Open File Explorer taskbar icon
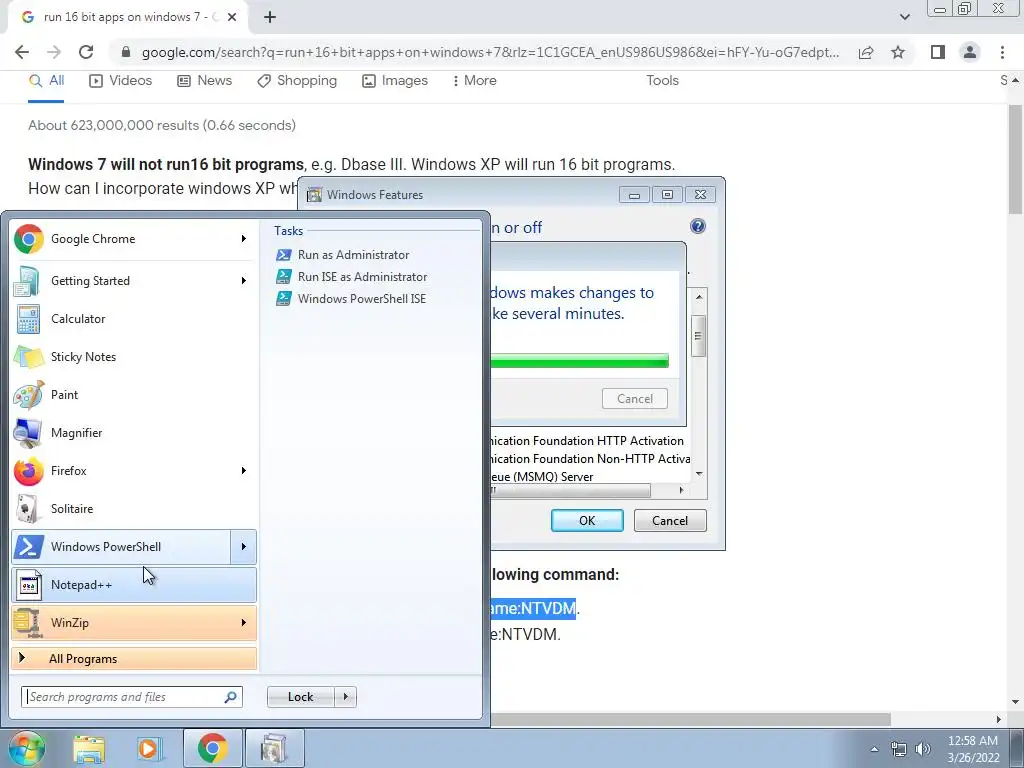1024x768 pixels. pyautogui.click(x=89, y=748)
